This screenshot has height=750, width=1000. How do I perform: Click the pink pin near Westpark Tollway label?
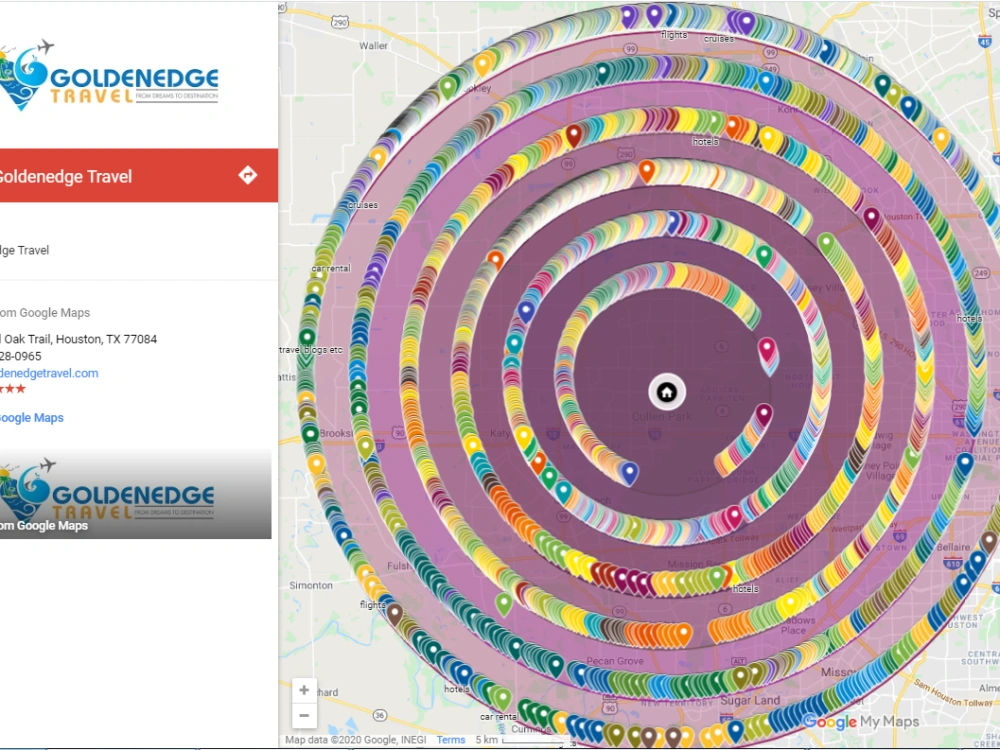coord(733,517)
